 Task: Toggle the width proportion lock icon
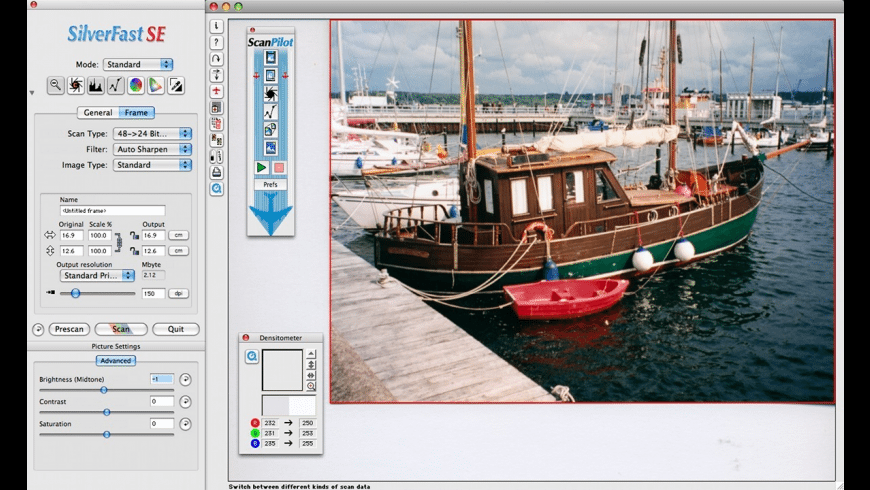[x=133, y=235]
